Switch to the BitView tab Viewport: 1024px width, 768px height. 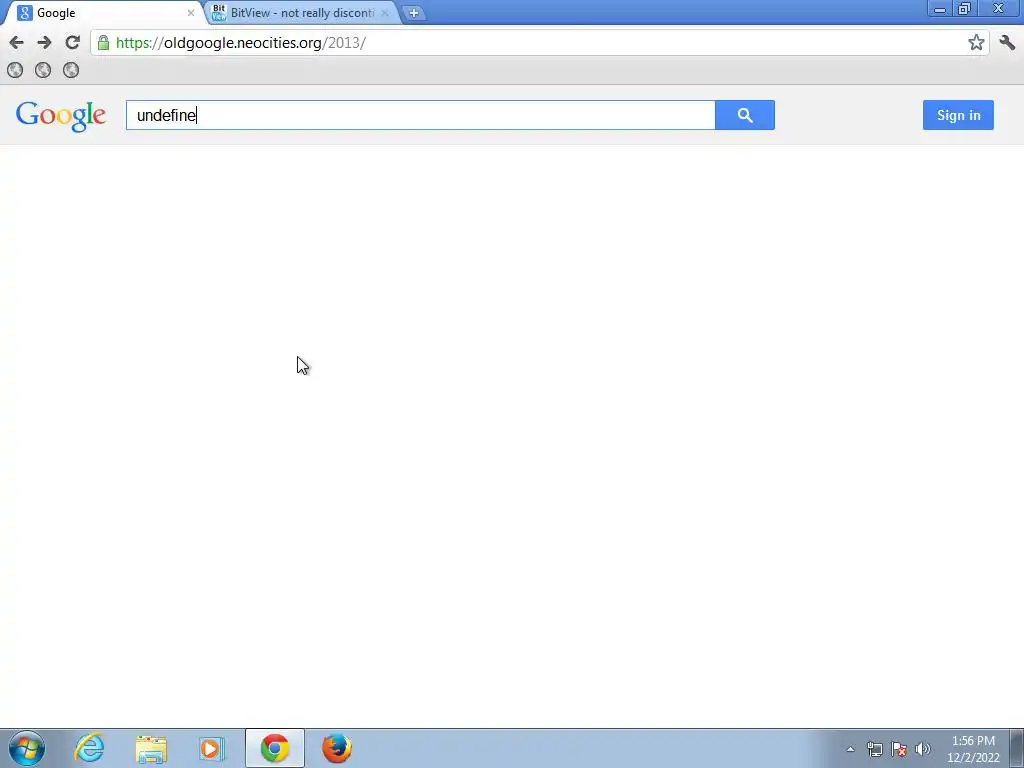(302, 12)
